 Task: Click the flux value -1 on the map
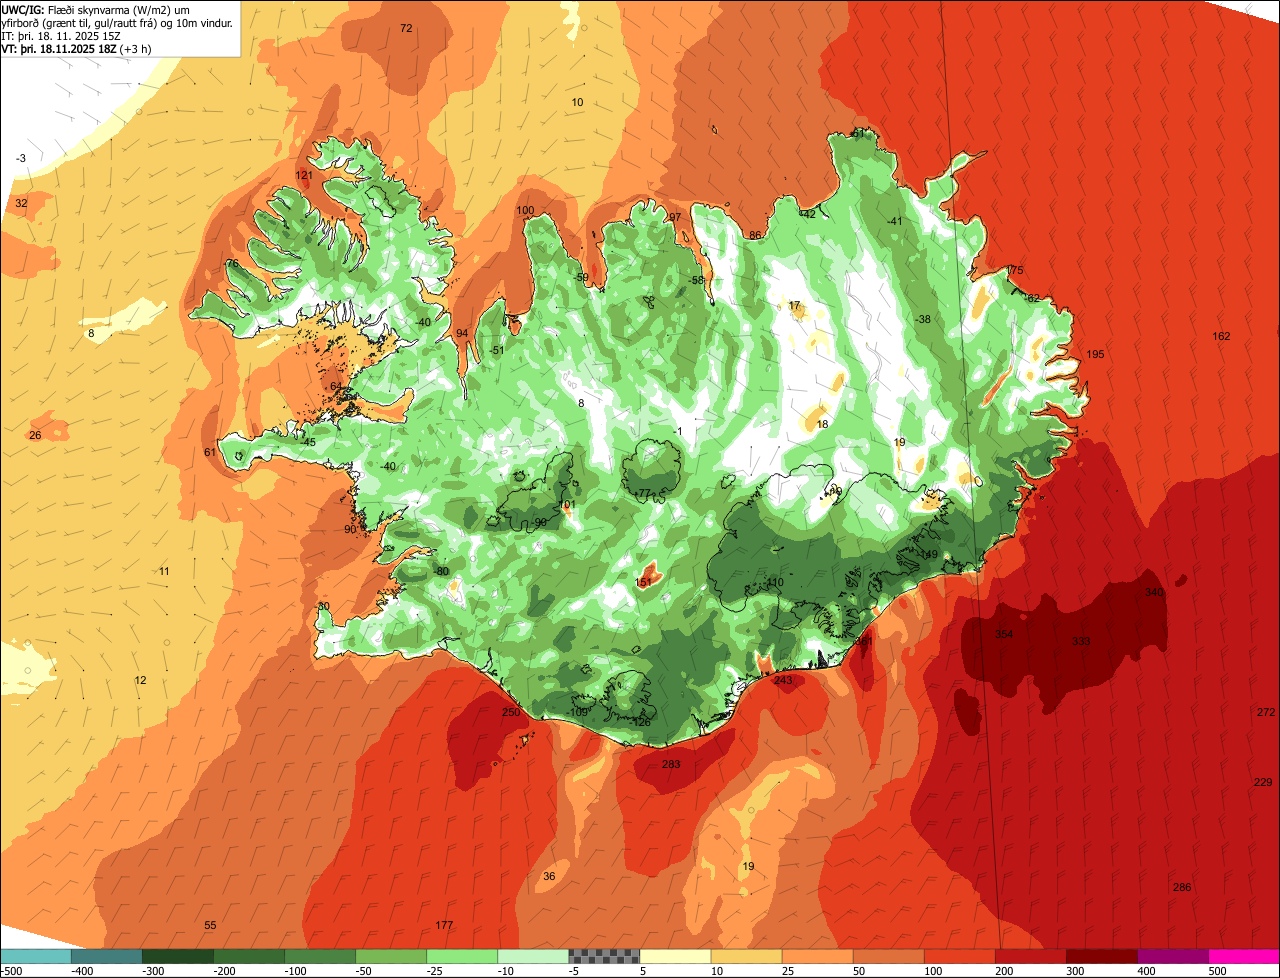[677, 431]
